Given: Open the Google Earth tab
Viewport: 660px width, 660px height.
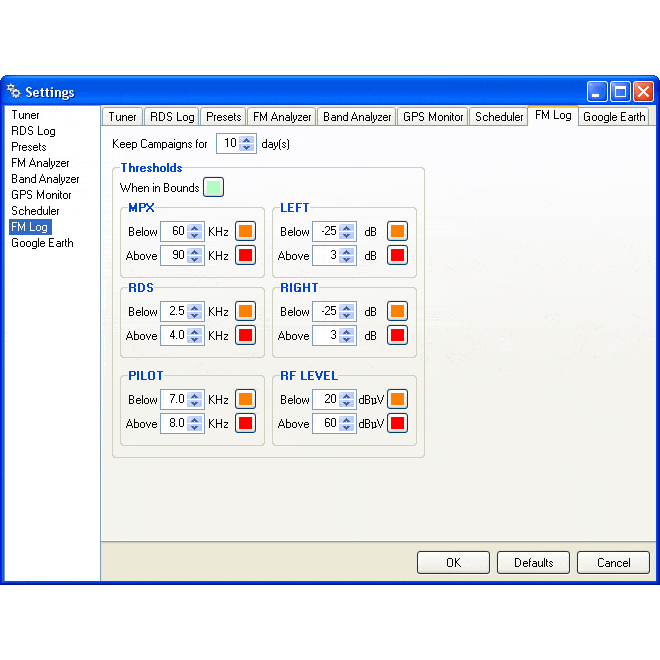Looking at the screenshot, I should pyautogui.click(x=613, y=117).
